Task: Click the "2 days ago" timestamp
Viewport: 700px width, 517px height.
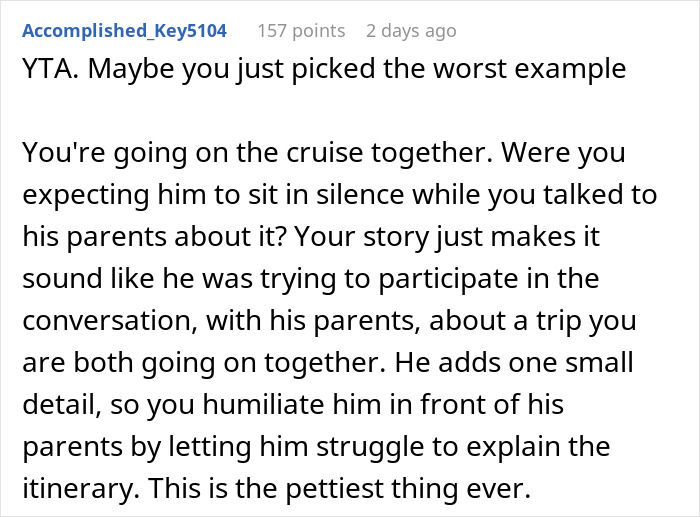Action: click(x=410, y=31)
